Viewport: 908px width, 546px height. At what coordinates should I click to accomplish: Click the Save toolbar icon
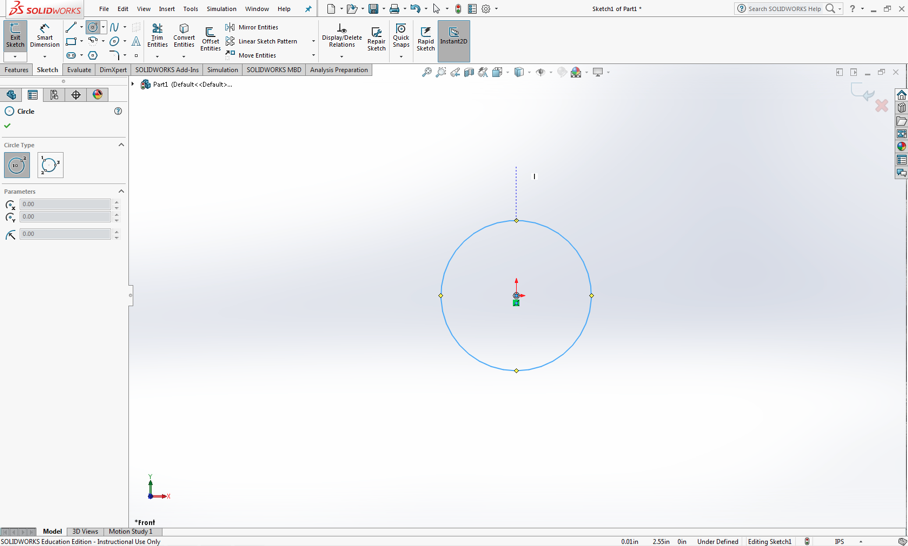point(374,9)
